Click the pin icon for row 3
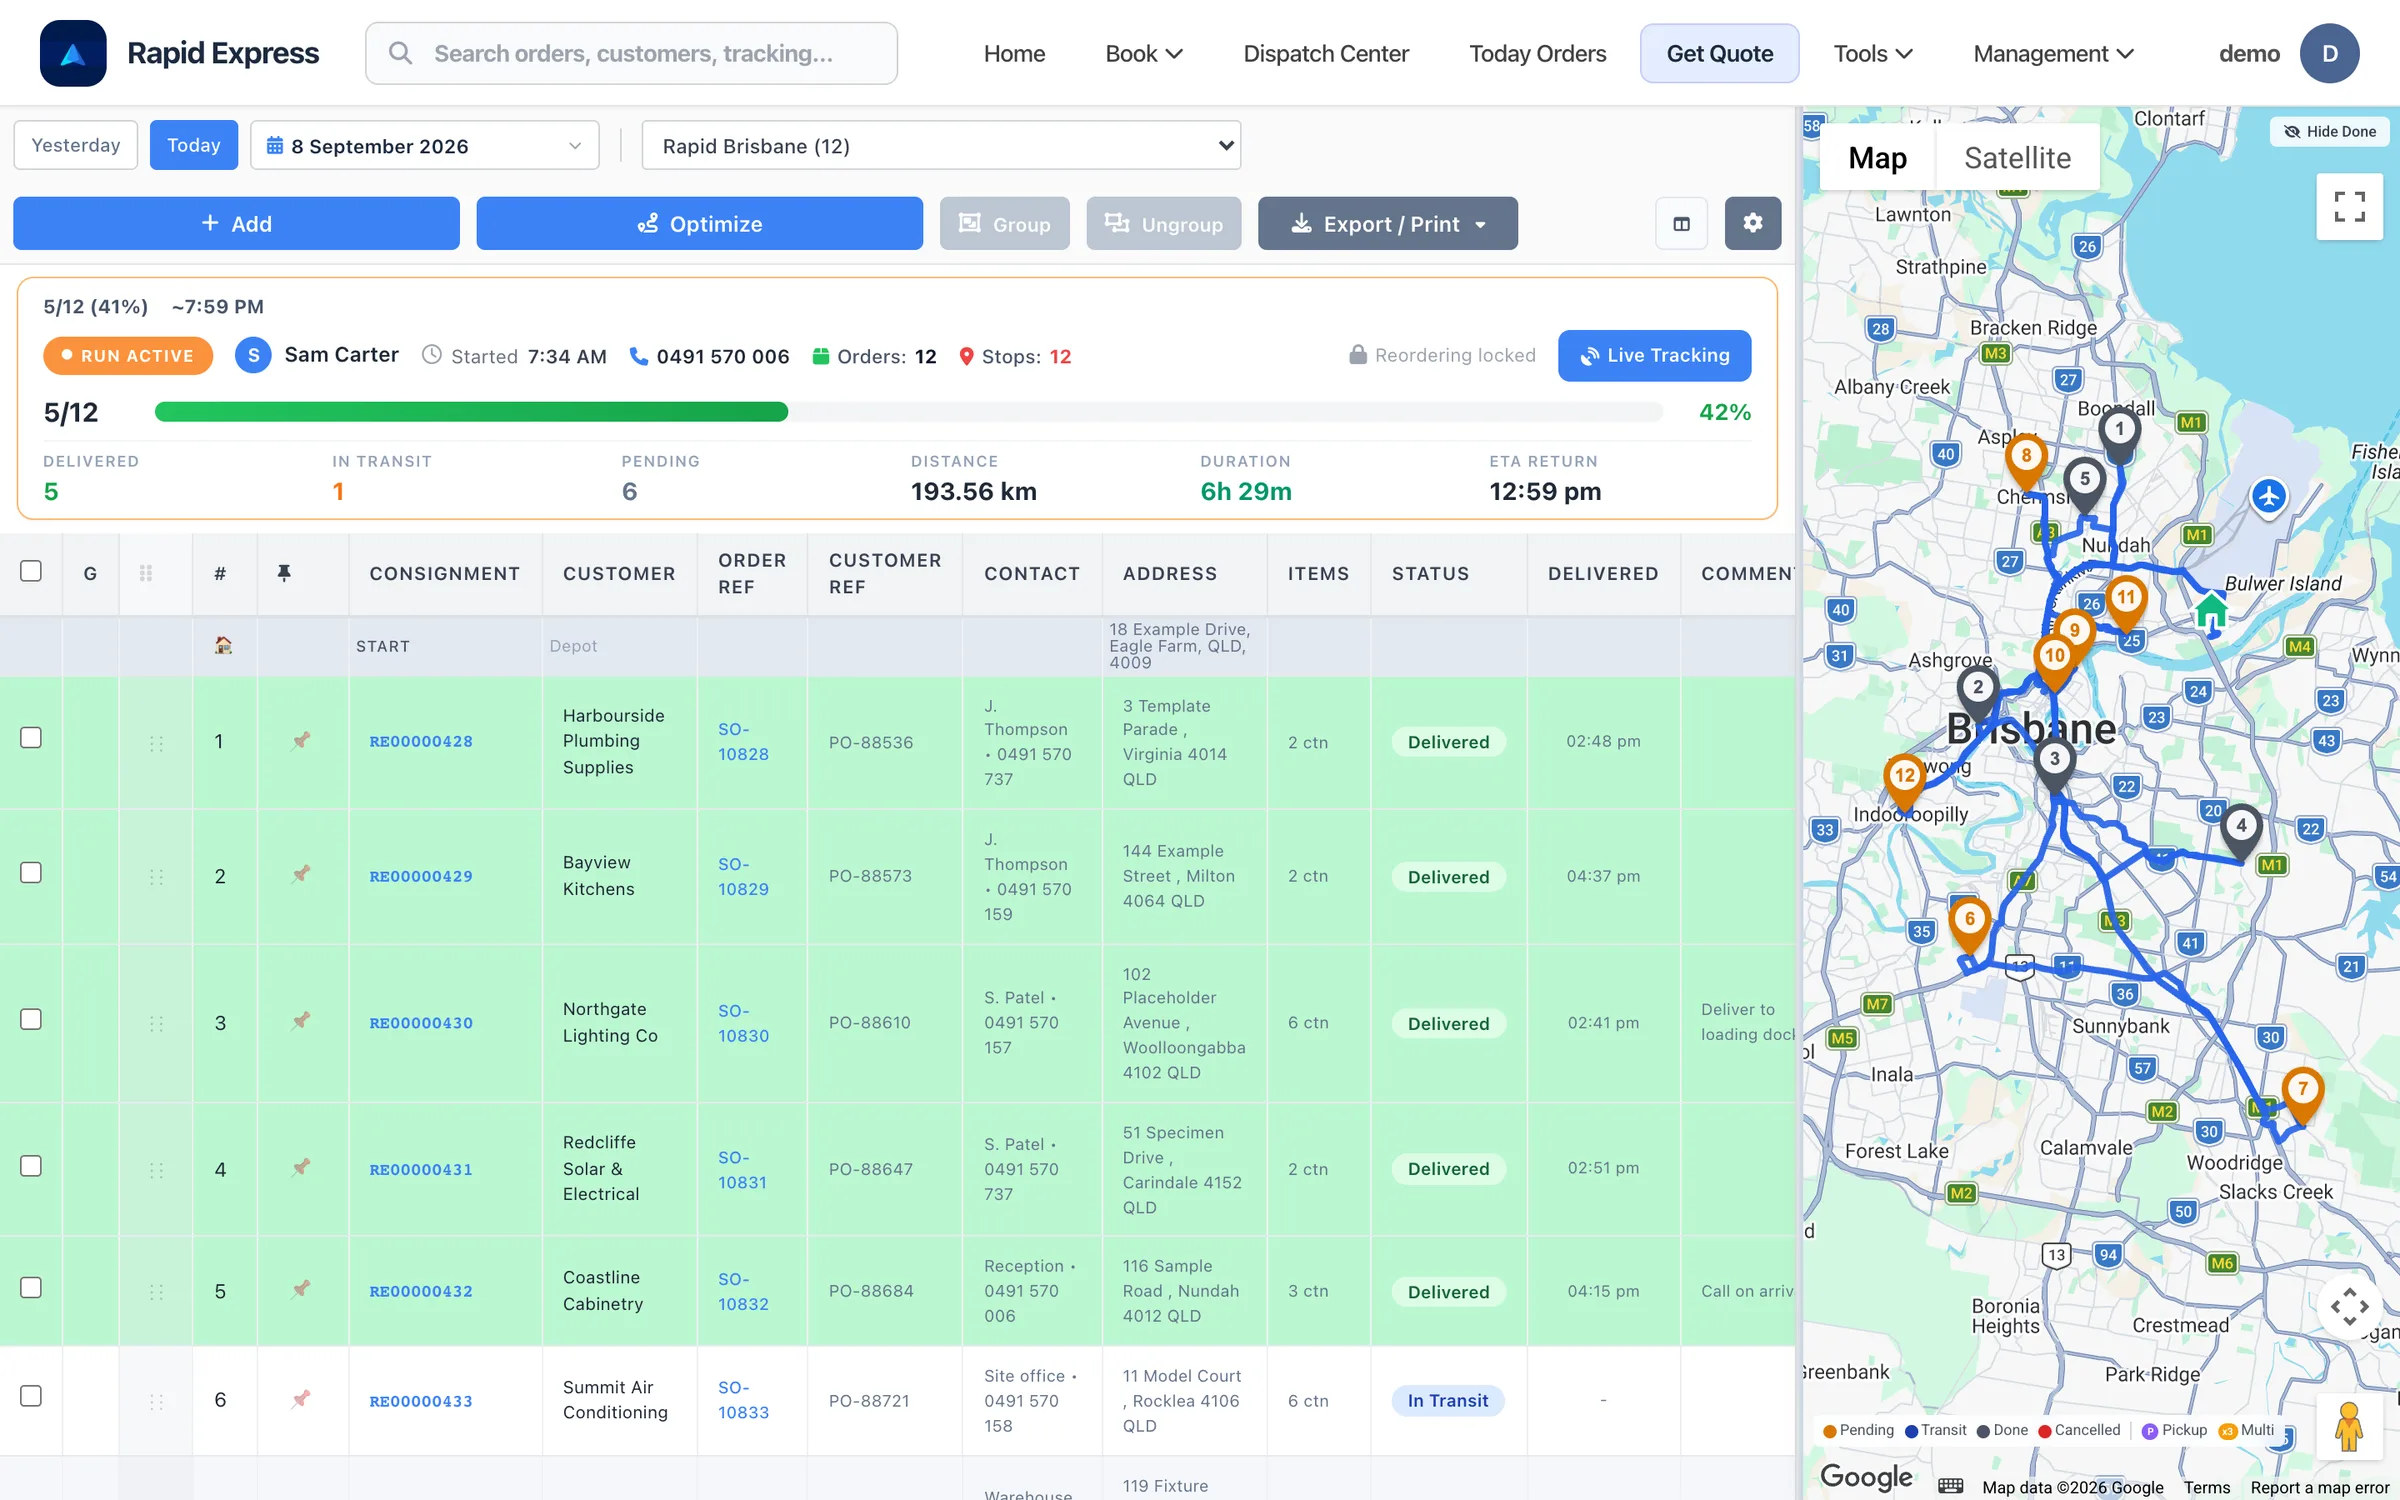This screenshot has width=2400, height=1500. click(301, 1021)
